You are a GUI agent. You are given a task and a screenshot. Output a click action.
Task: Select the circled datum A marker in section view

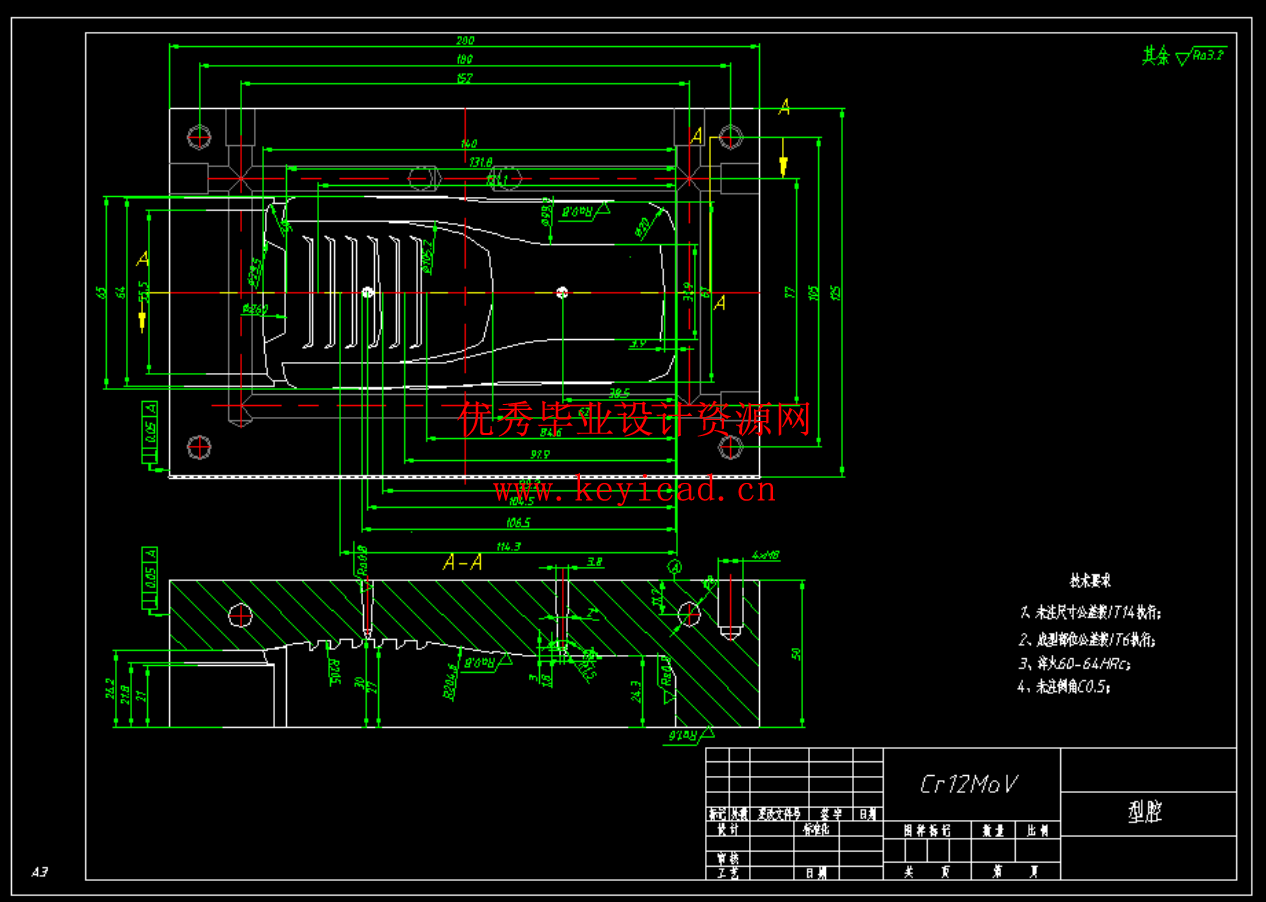pos(675,566)
